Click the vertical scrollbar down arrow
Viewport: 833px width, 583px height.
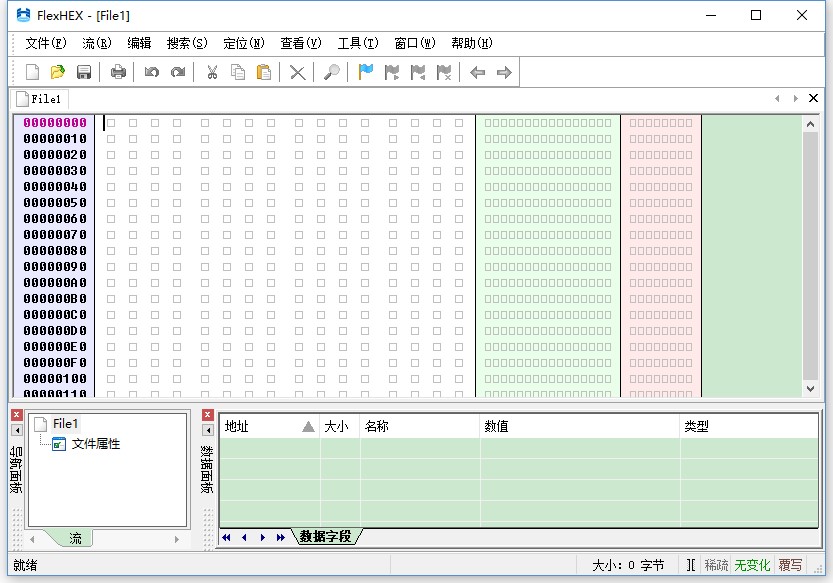811,388
